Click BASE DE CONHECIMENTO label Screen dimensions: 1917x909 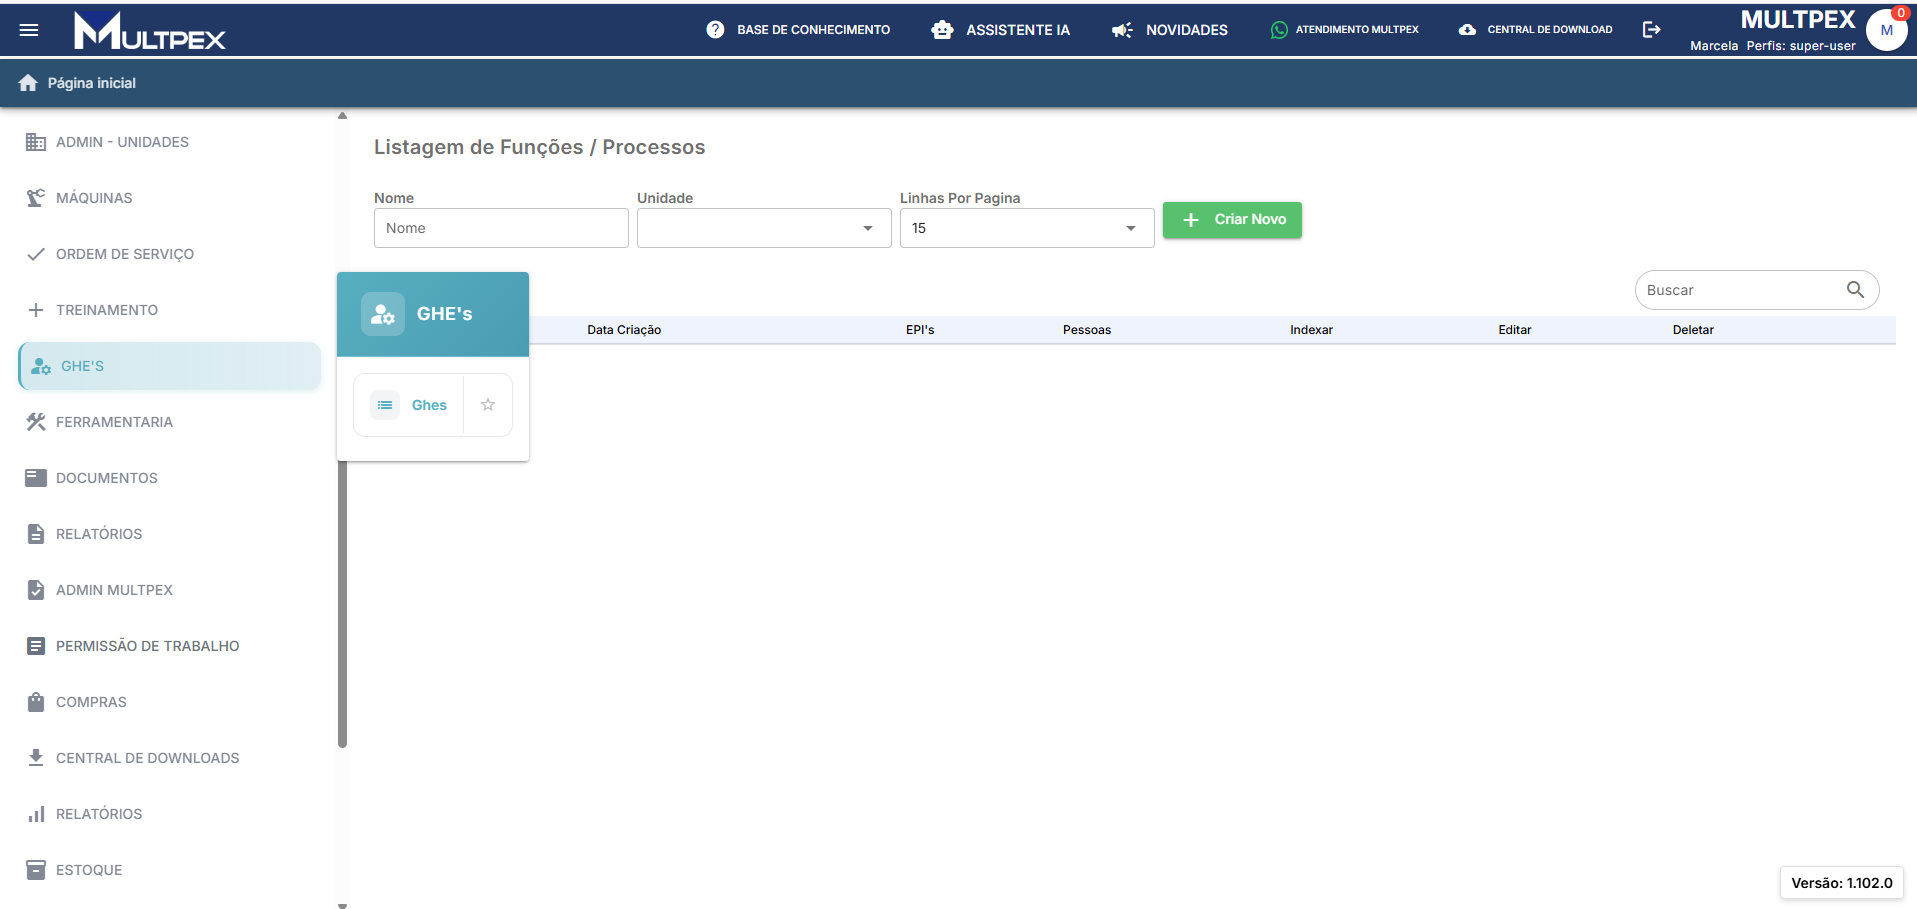[x=814, y=30]
